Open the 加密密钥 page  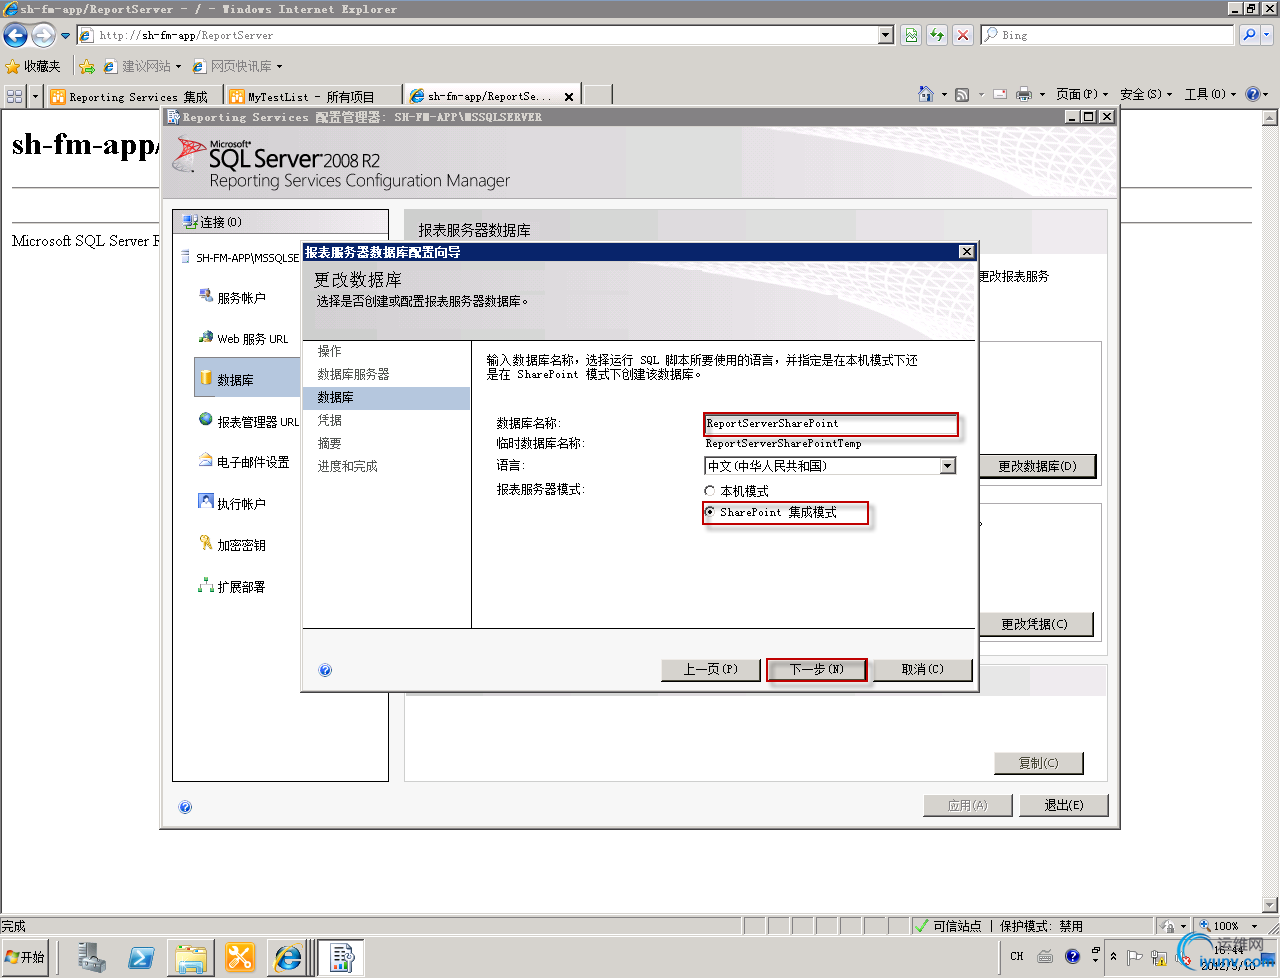click(241, 545)
